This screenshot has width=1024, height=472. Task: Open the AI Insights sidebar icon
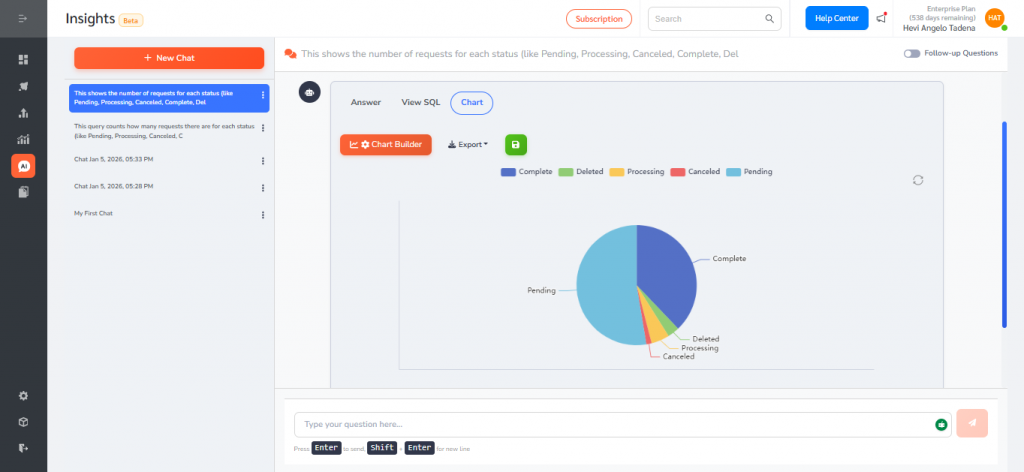pyautogui.click(x=23, y=166)
